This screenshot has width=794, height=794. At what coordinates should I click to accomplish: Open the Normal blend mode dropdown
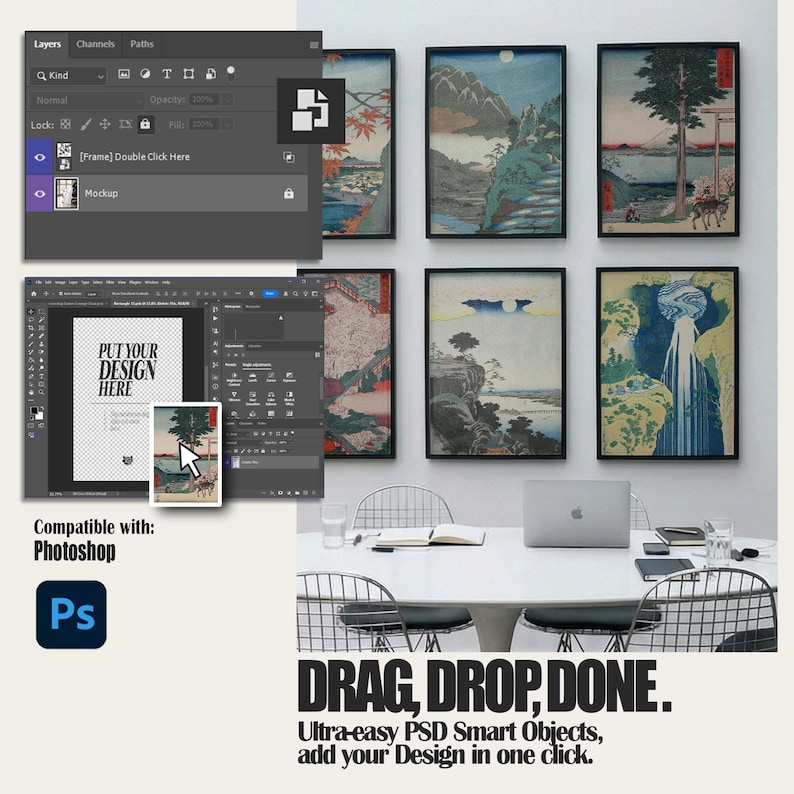coord(87,100)
